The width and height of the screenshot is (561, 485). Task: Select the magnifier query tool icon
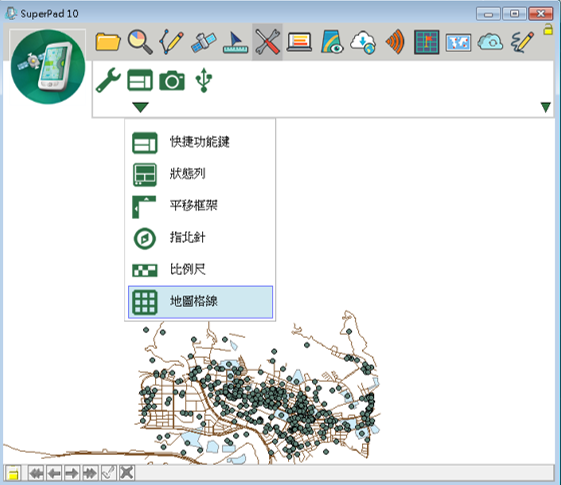[140, 42]
